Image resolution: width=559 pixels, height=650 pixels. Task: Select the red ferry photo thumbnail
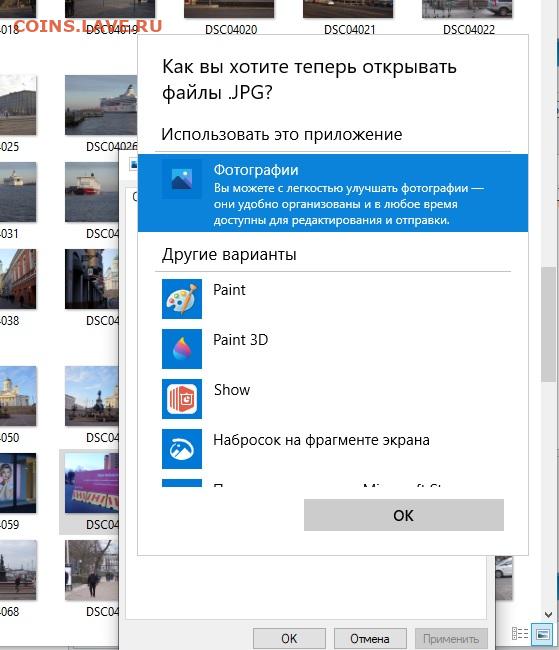coord(91,192)
